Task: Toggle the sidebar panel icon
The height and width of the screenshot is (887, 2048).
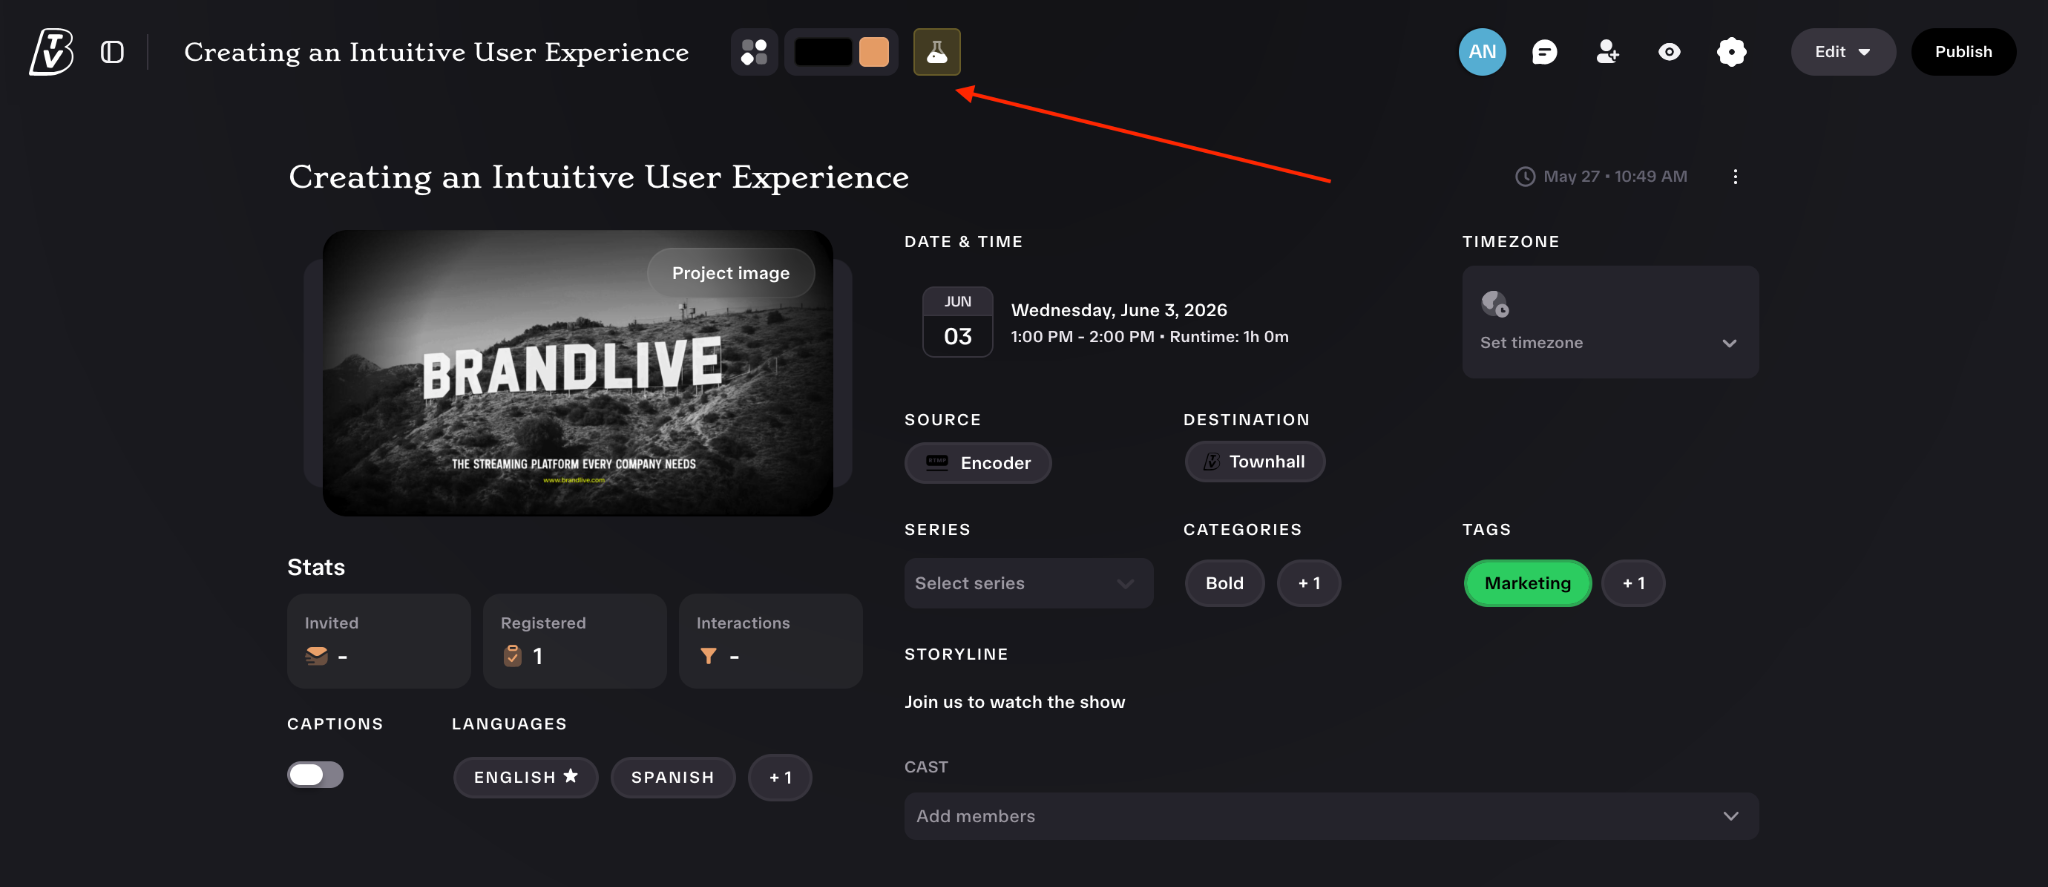Action: coord(113,52)
